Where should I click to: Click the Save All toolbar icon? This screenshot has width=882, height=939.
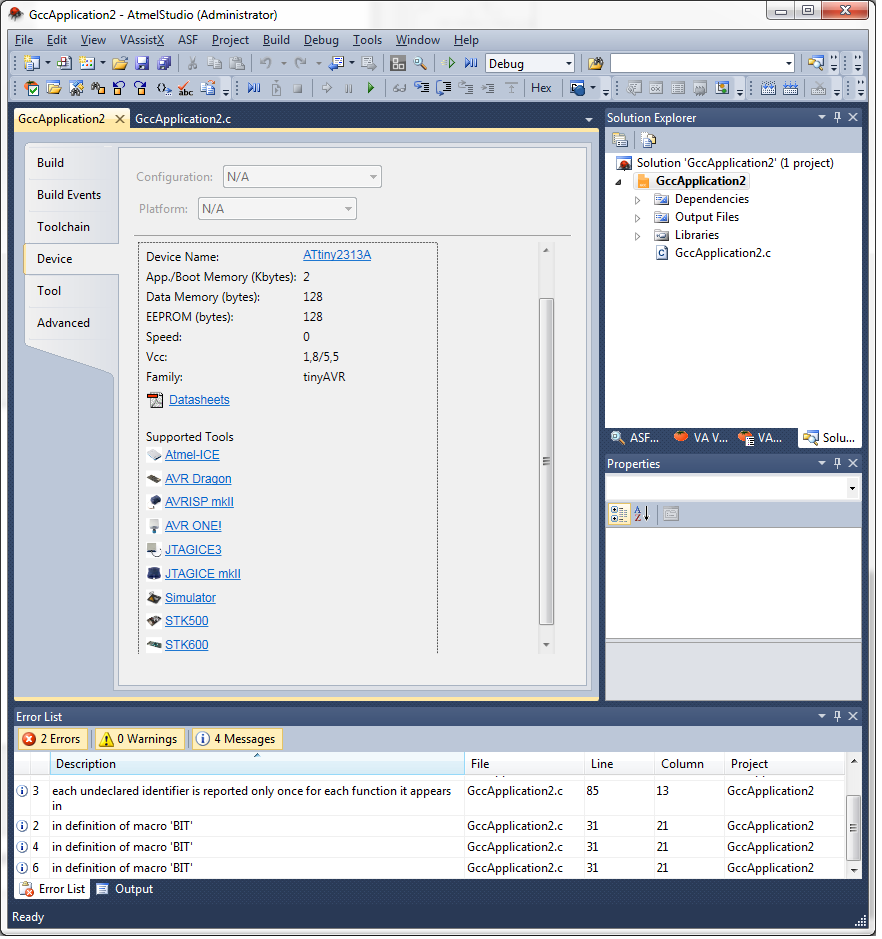point(163,63)
